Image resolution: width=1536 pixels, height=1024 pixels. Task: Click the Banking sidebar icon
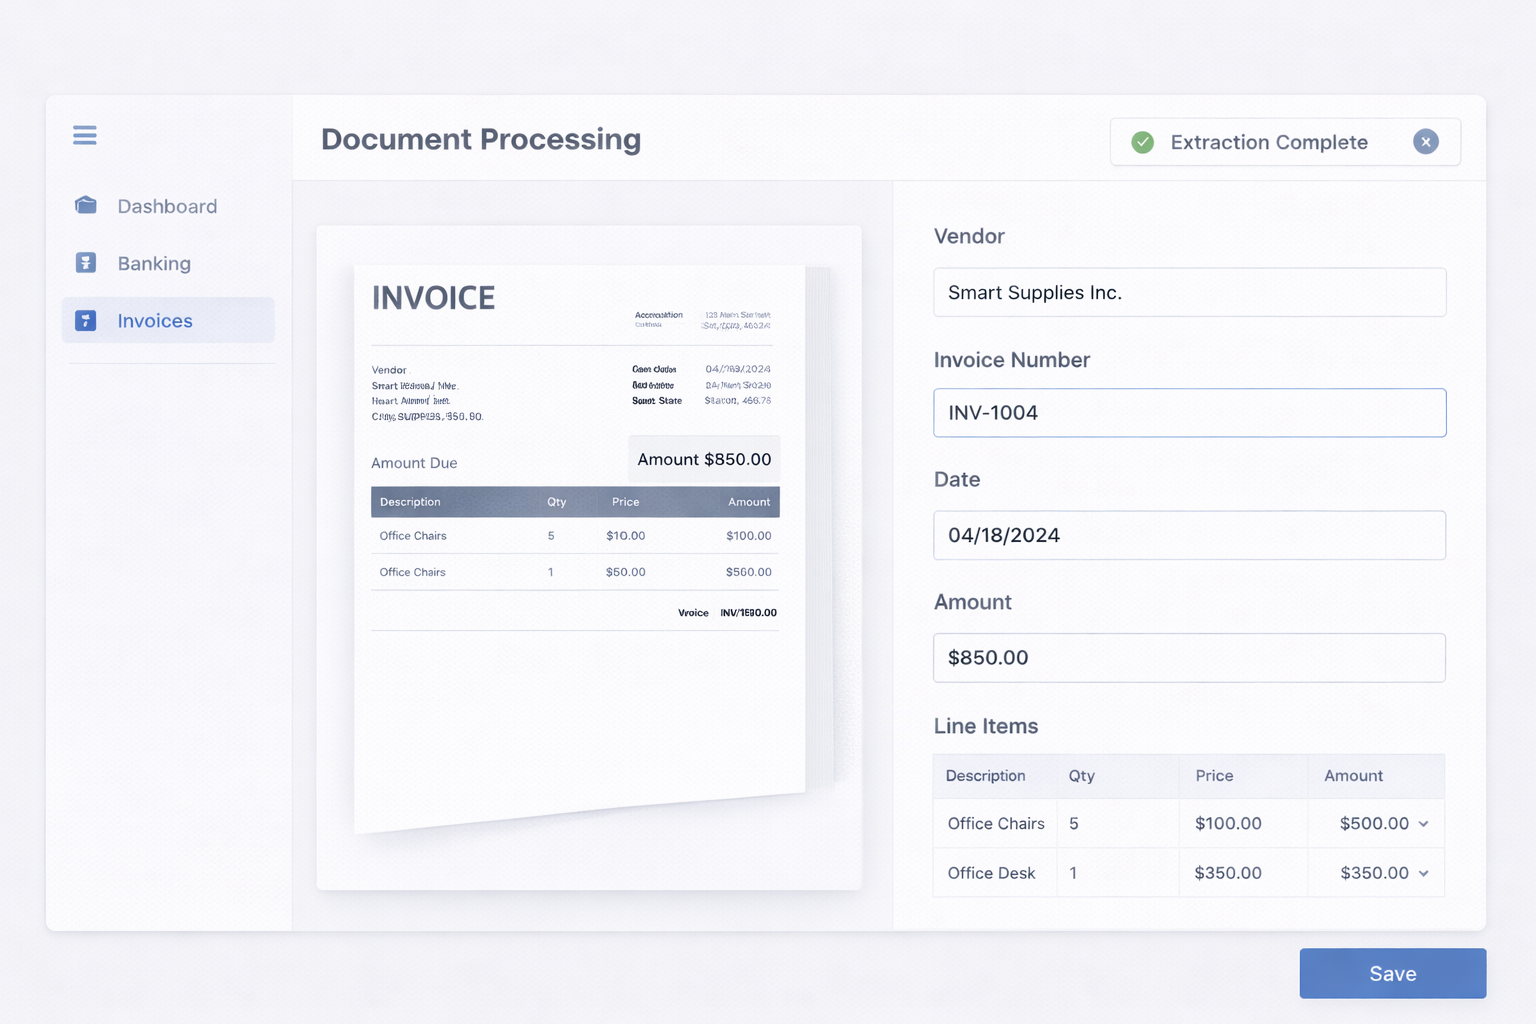(x=86, y=263)
